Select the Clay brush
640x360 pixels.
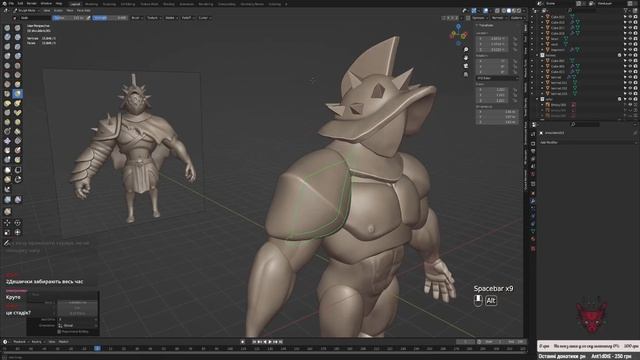(x=7, y=37)
